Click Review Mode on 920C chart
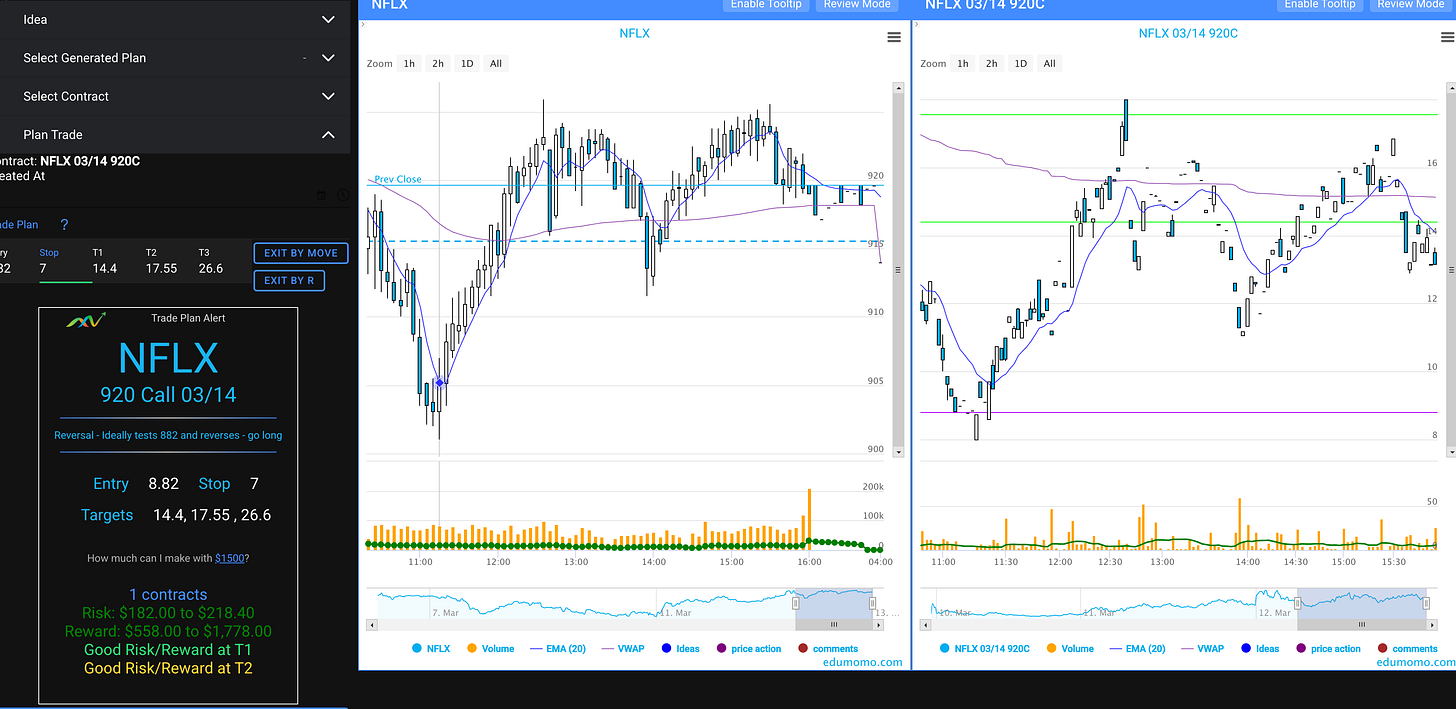The image size is (1456, 709). point(1410,5)
